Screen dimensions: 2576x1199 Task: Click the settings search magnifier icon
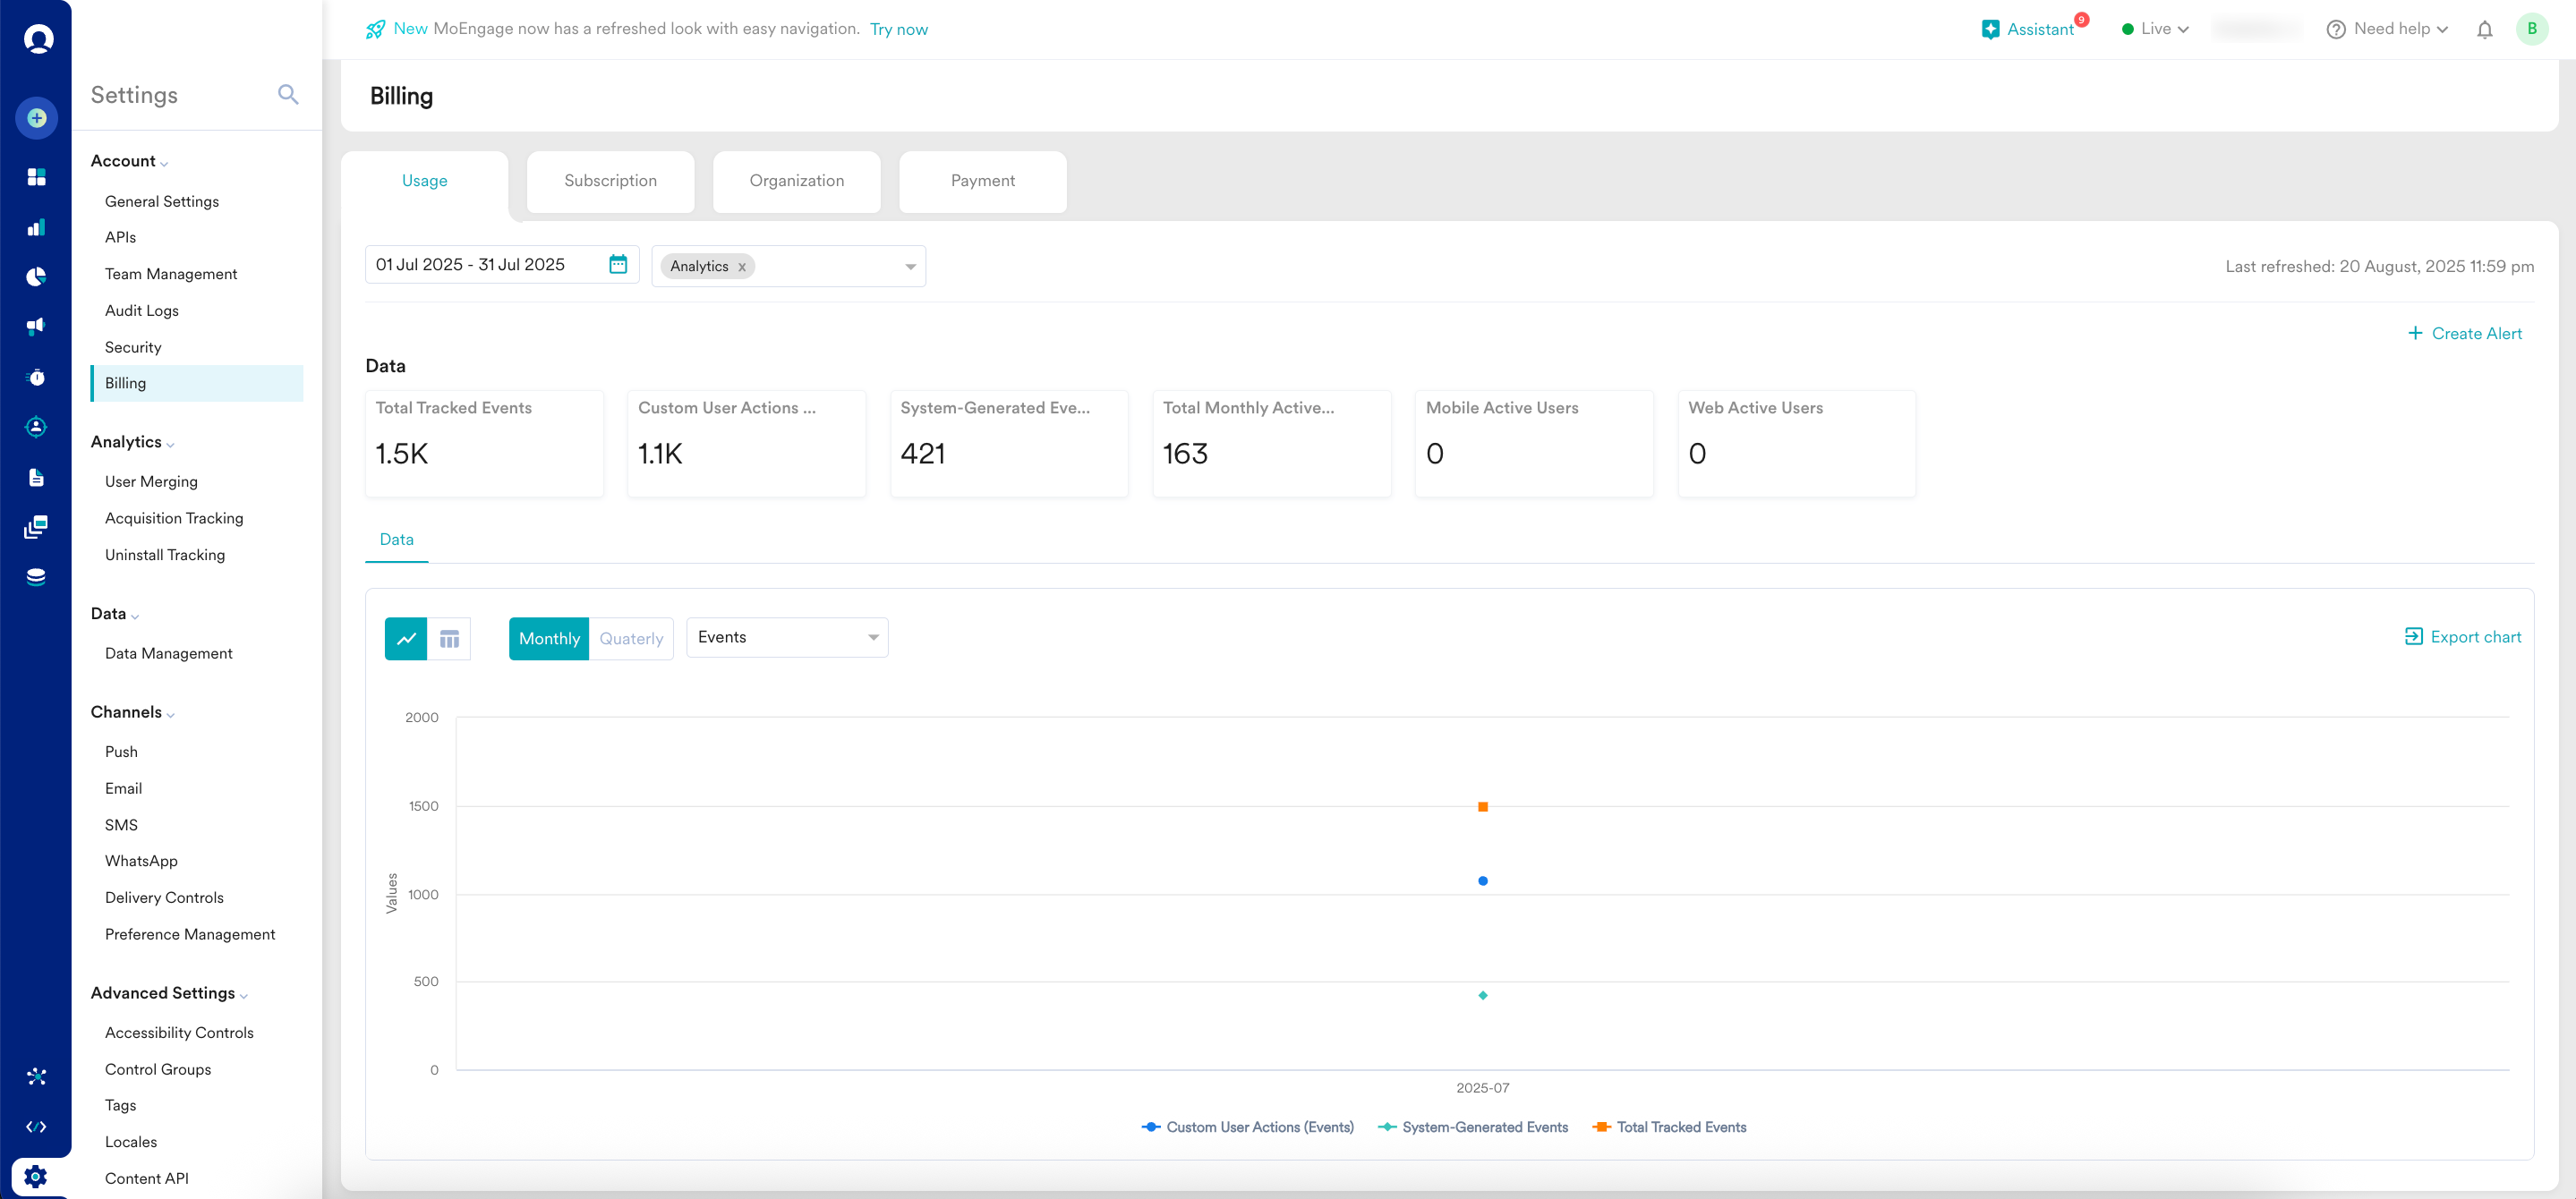tap(288, 94)
